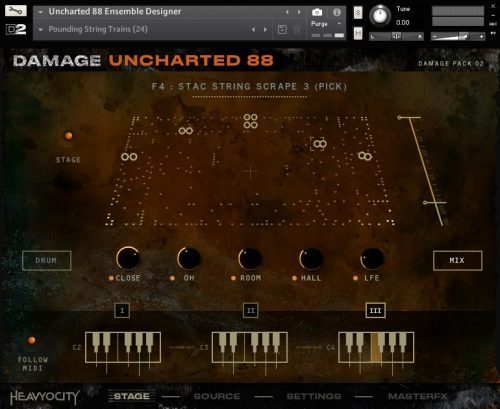Select the far-left mic position icon on stage
Viewport: 500px width, 409px height.
(129, 157)
